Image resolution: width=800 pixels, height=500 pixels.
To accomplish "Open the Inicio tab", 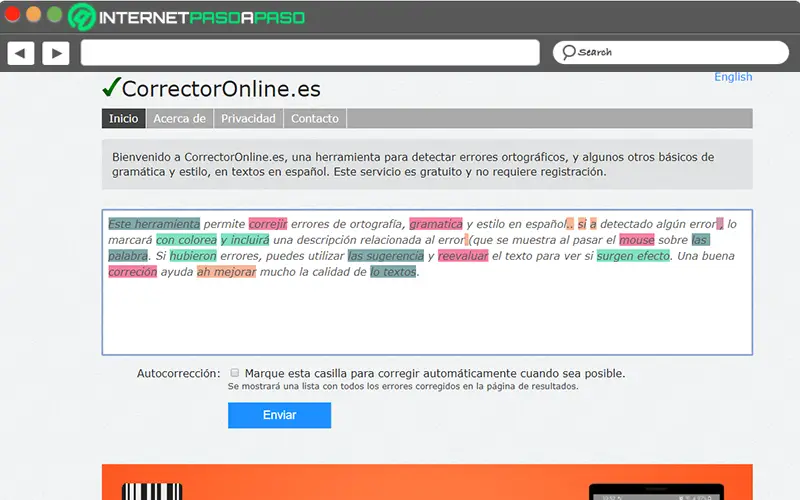I will [123, 118].
